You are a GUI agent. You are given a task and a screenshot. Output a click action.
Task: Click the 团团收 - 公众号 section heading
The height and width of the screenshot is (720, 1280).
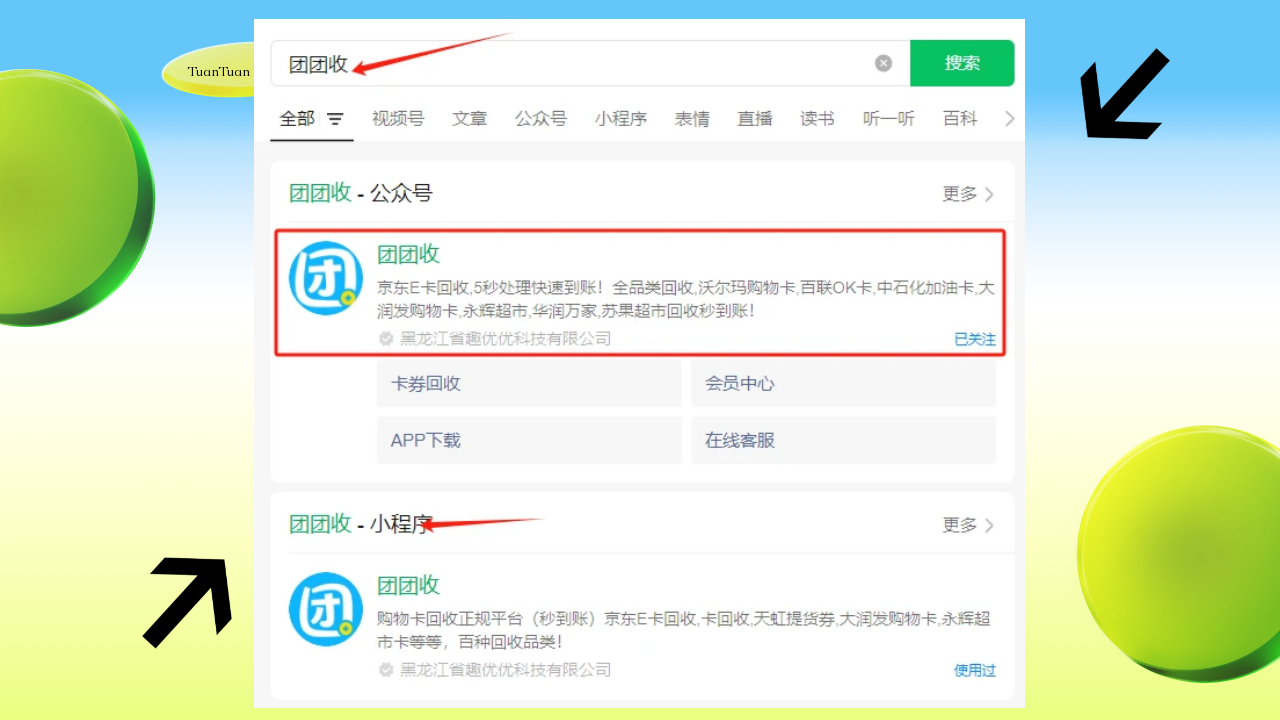[x=361, y=193]
